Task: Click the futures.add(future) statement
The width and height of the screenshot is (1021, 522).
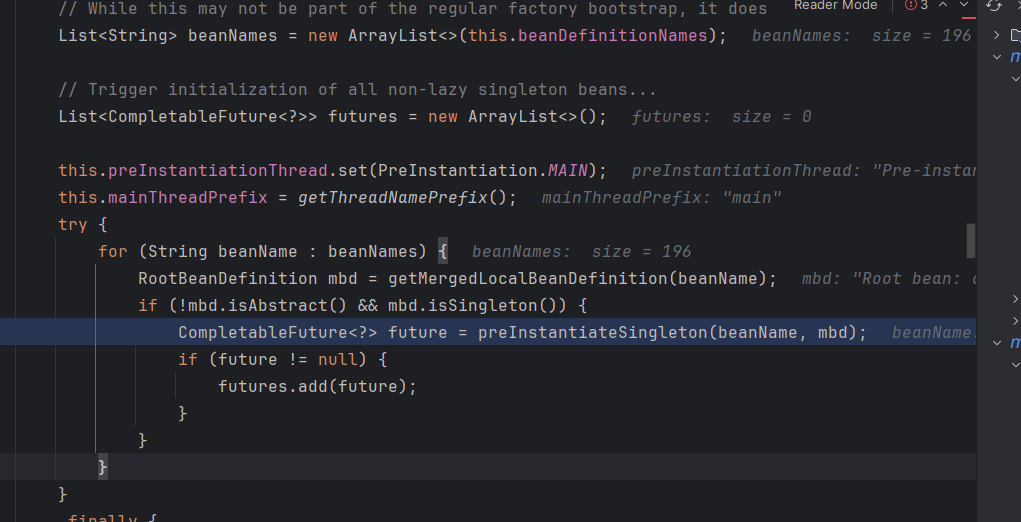Action: [x=316, y=386]
